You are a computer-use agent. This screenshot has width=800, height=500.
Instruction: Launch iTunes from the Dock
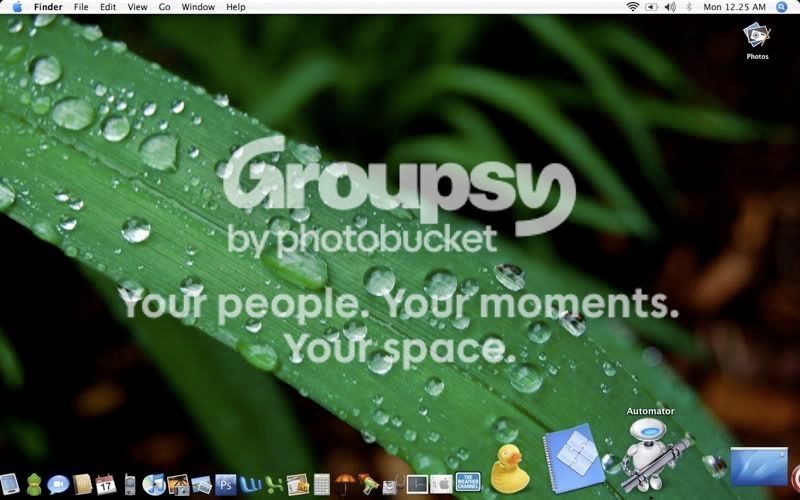click(154, 484)
